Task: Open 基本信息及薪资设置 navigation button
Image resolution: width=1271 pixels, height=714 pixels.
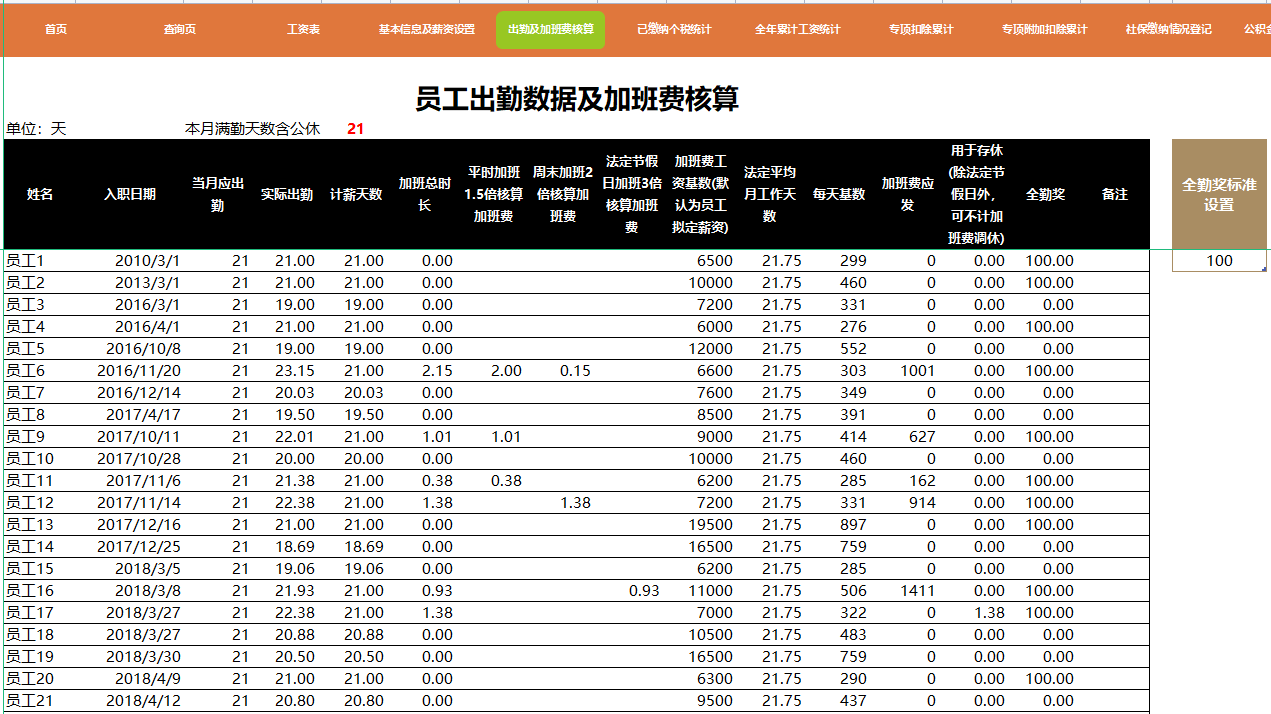Action: [427, 30]
